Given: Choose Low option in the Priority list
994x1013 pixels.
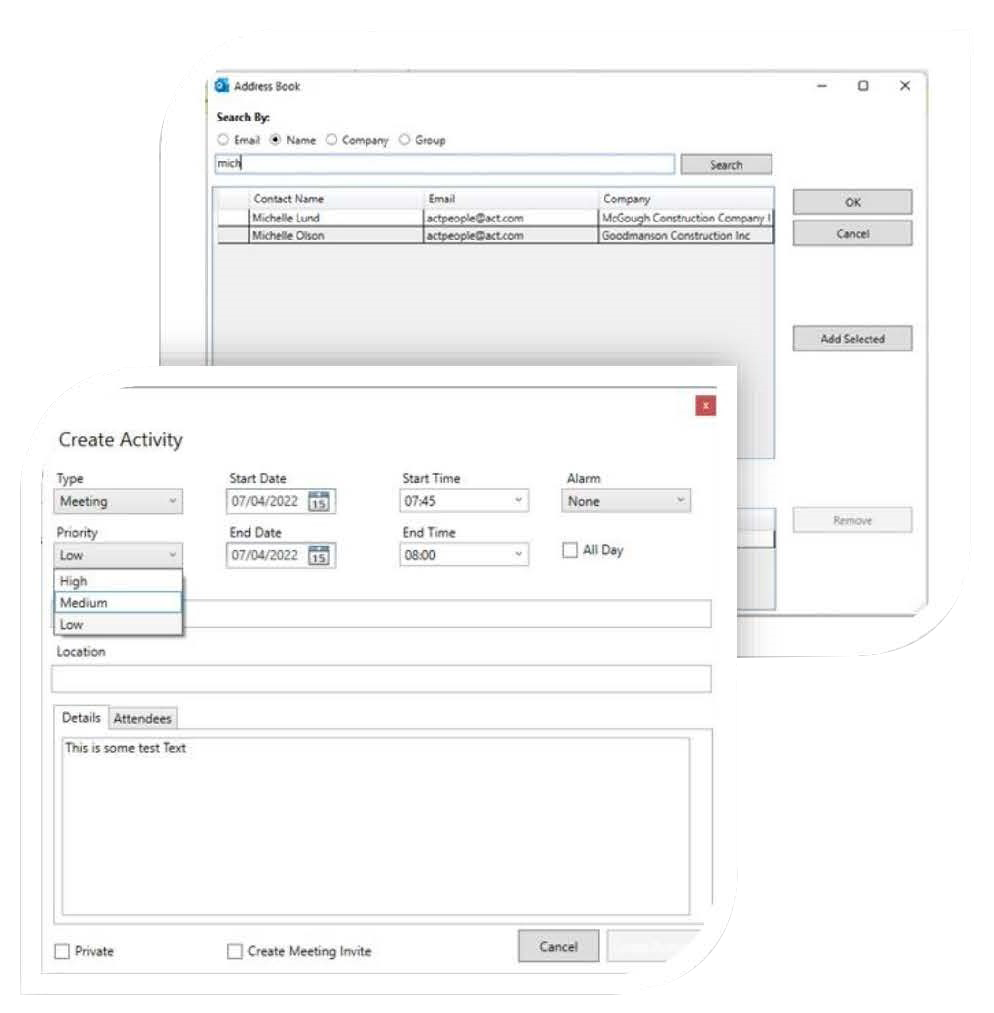Looking at the screenshot, I should tap(118, 625).
